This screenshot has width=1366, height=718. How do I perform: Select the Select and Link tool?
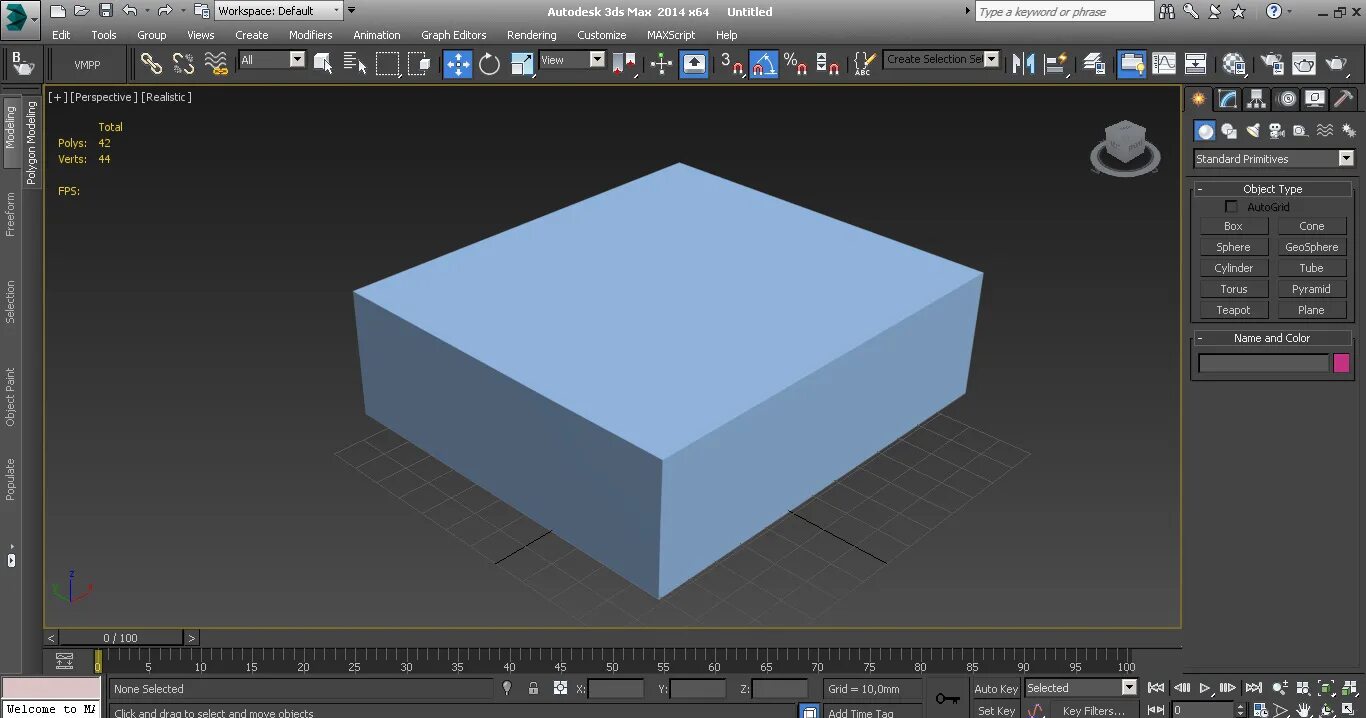pos(151,64)
